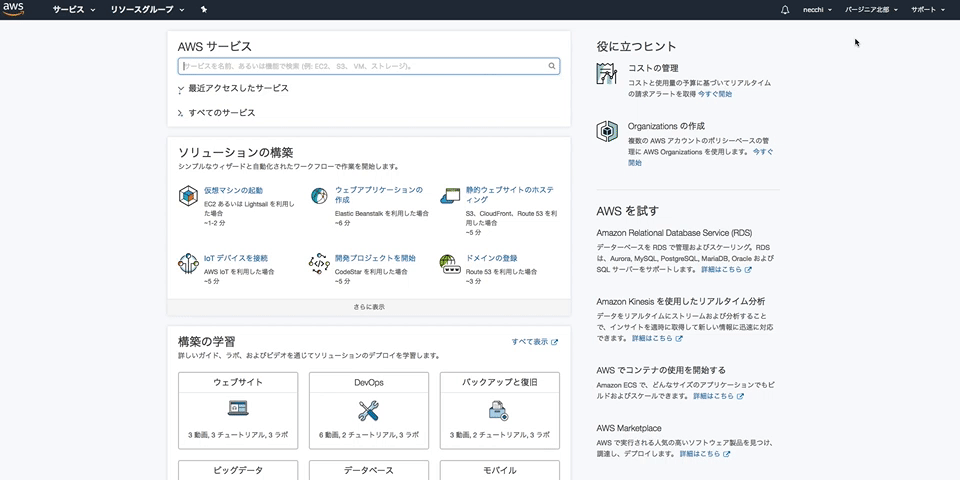Open IoT デバイスを接続 link

tap(236, 258)
